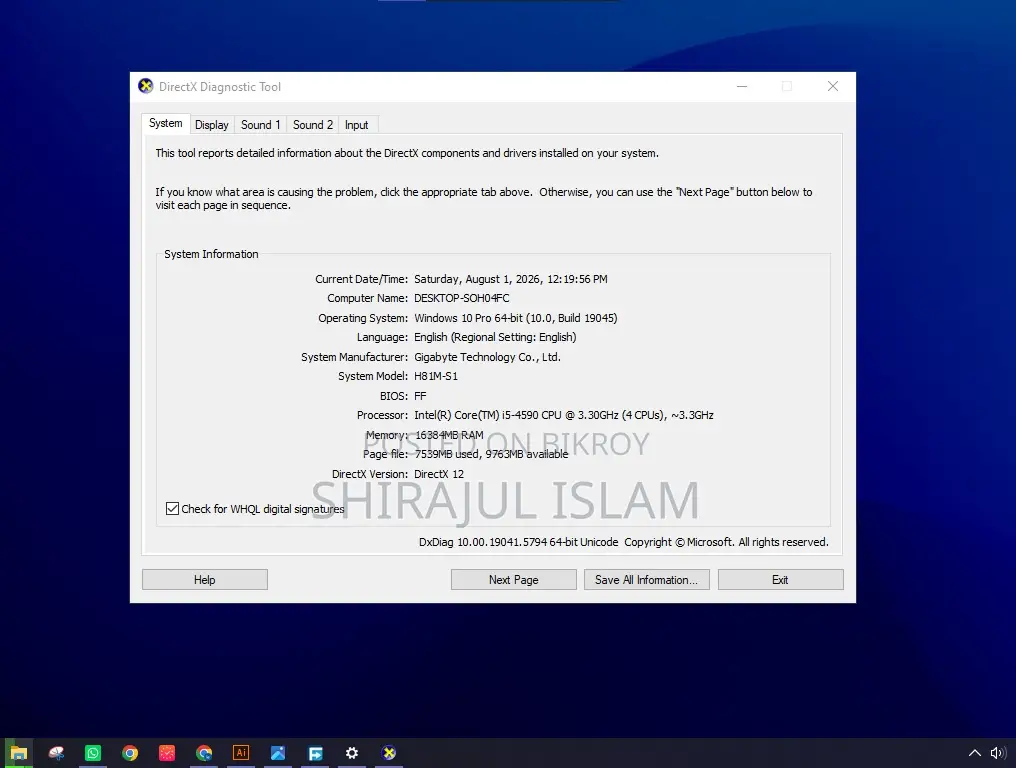
Task: Click the DxDiag 10.00.19041.5794 version text
Action: click(518, 542)
